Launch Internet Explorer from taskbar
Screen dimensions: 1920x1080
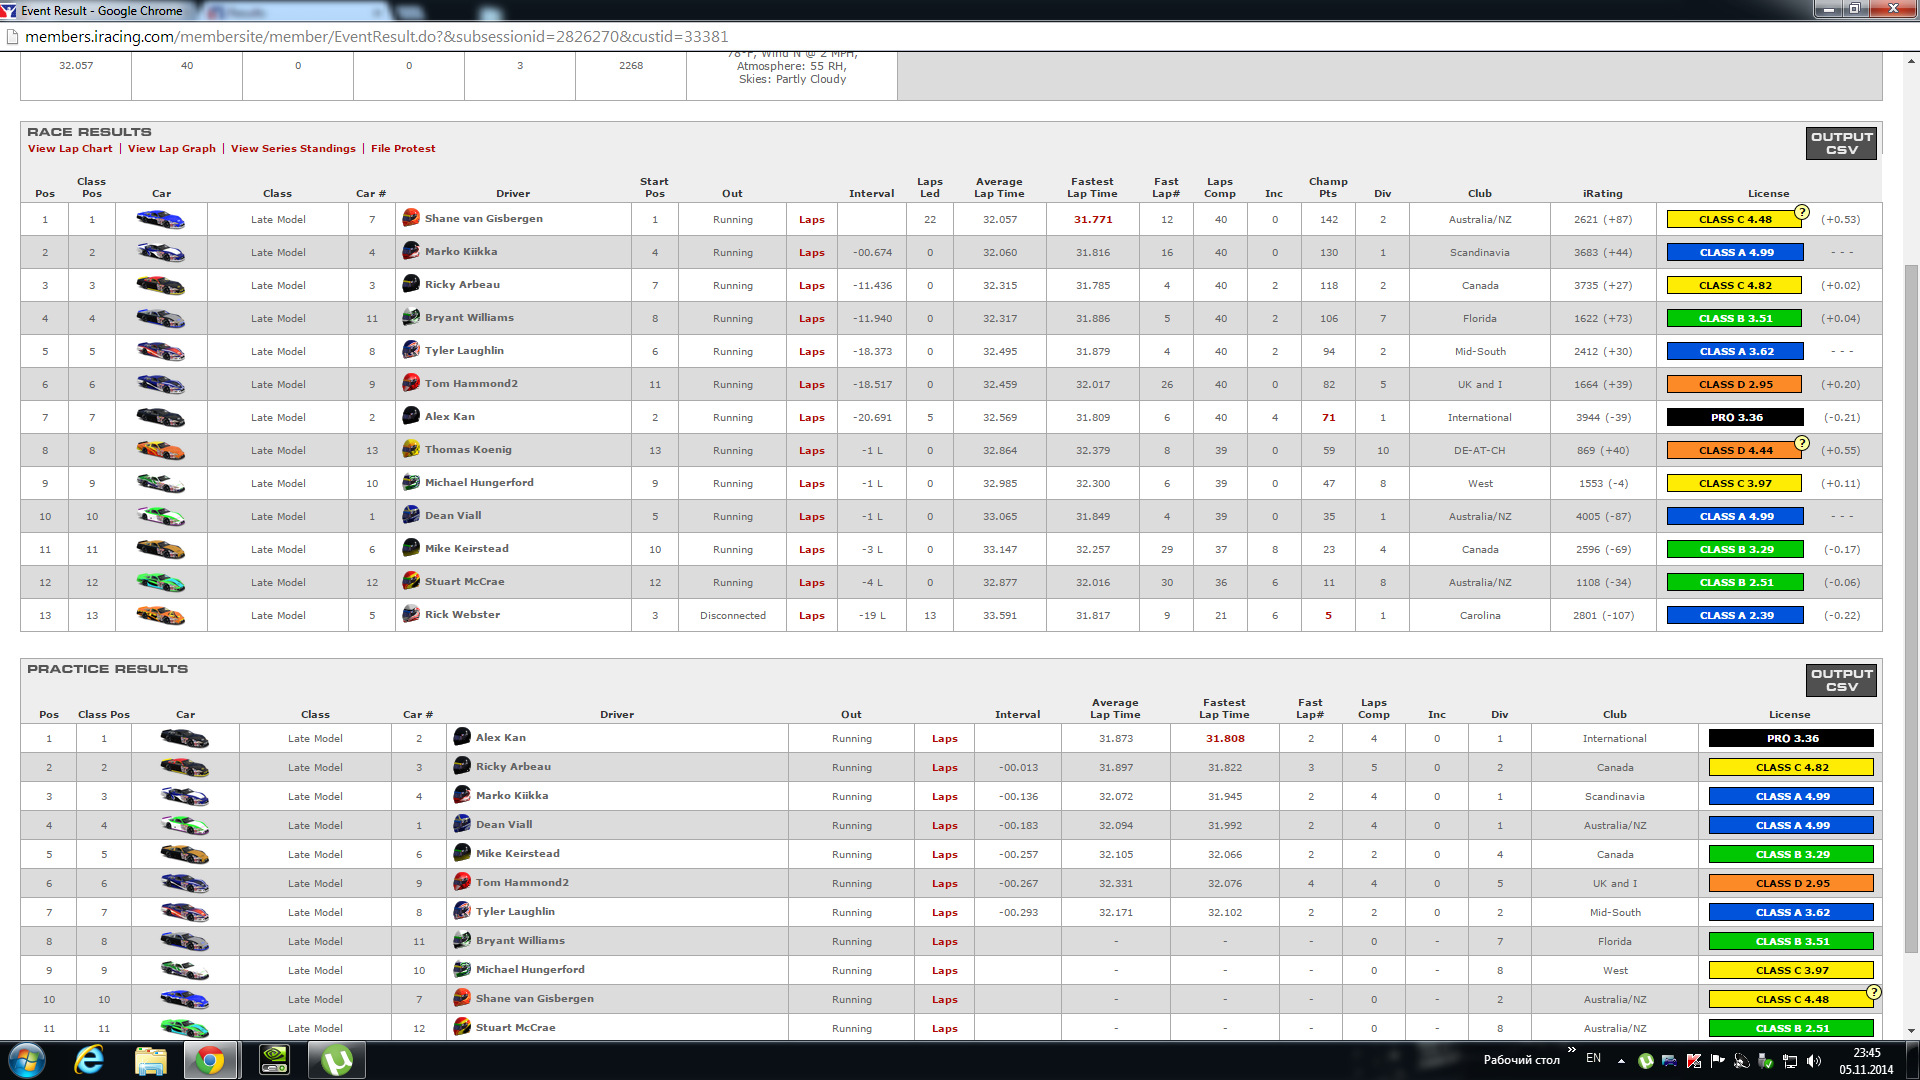tap(90, 1060)
